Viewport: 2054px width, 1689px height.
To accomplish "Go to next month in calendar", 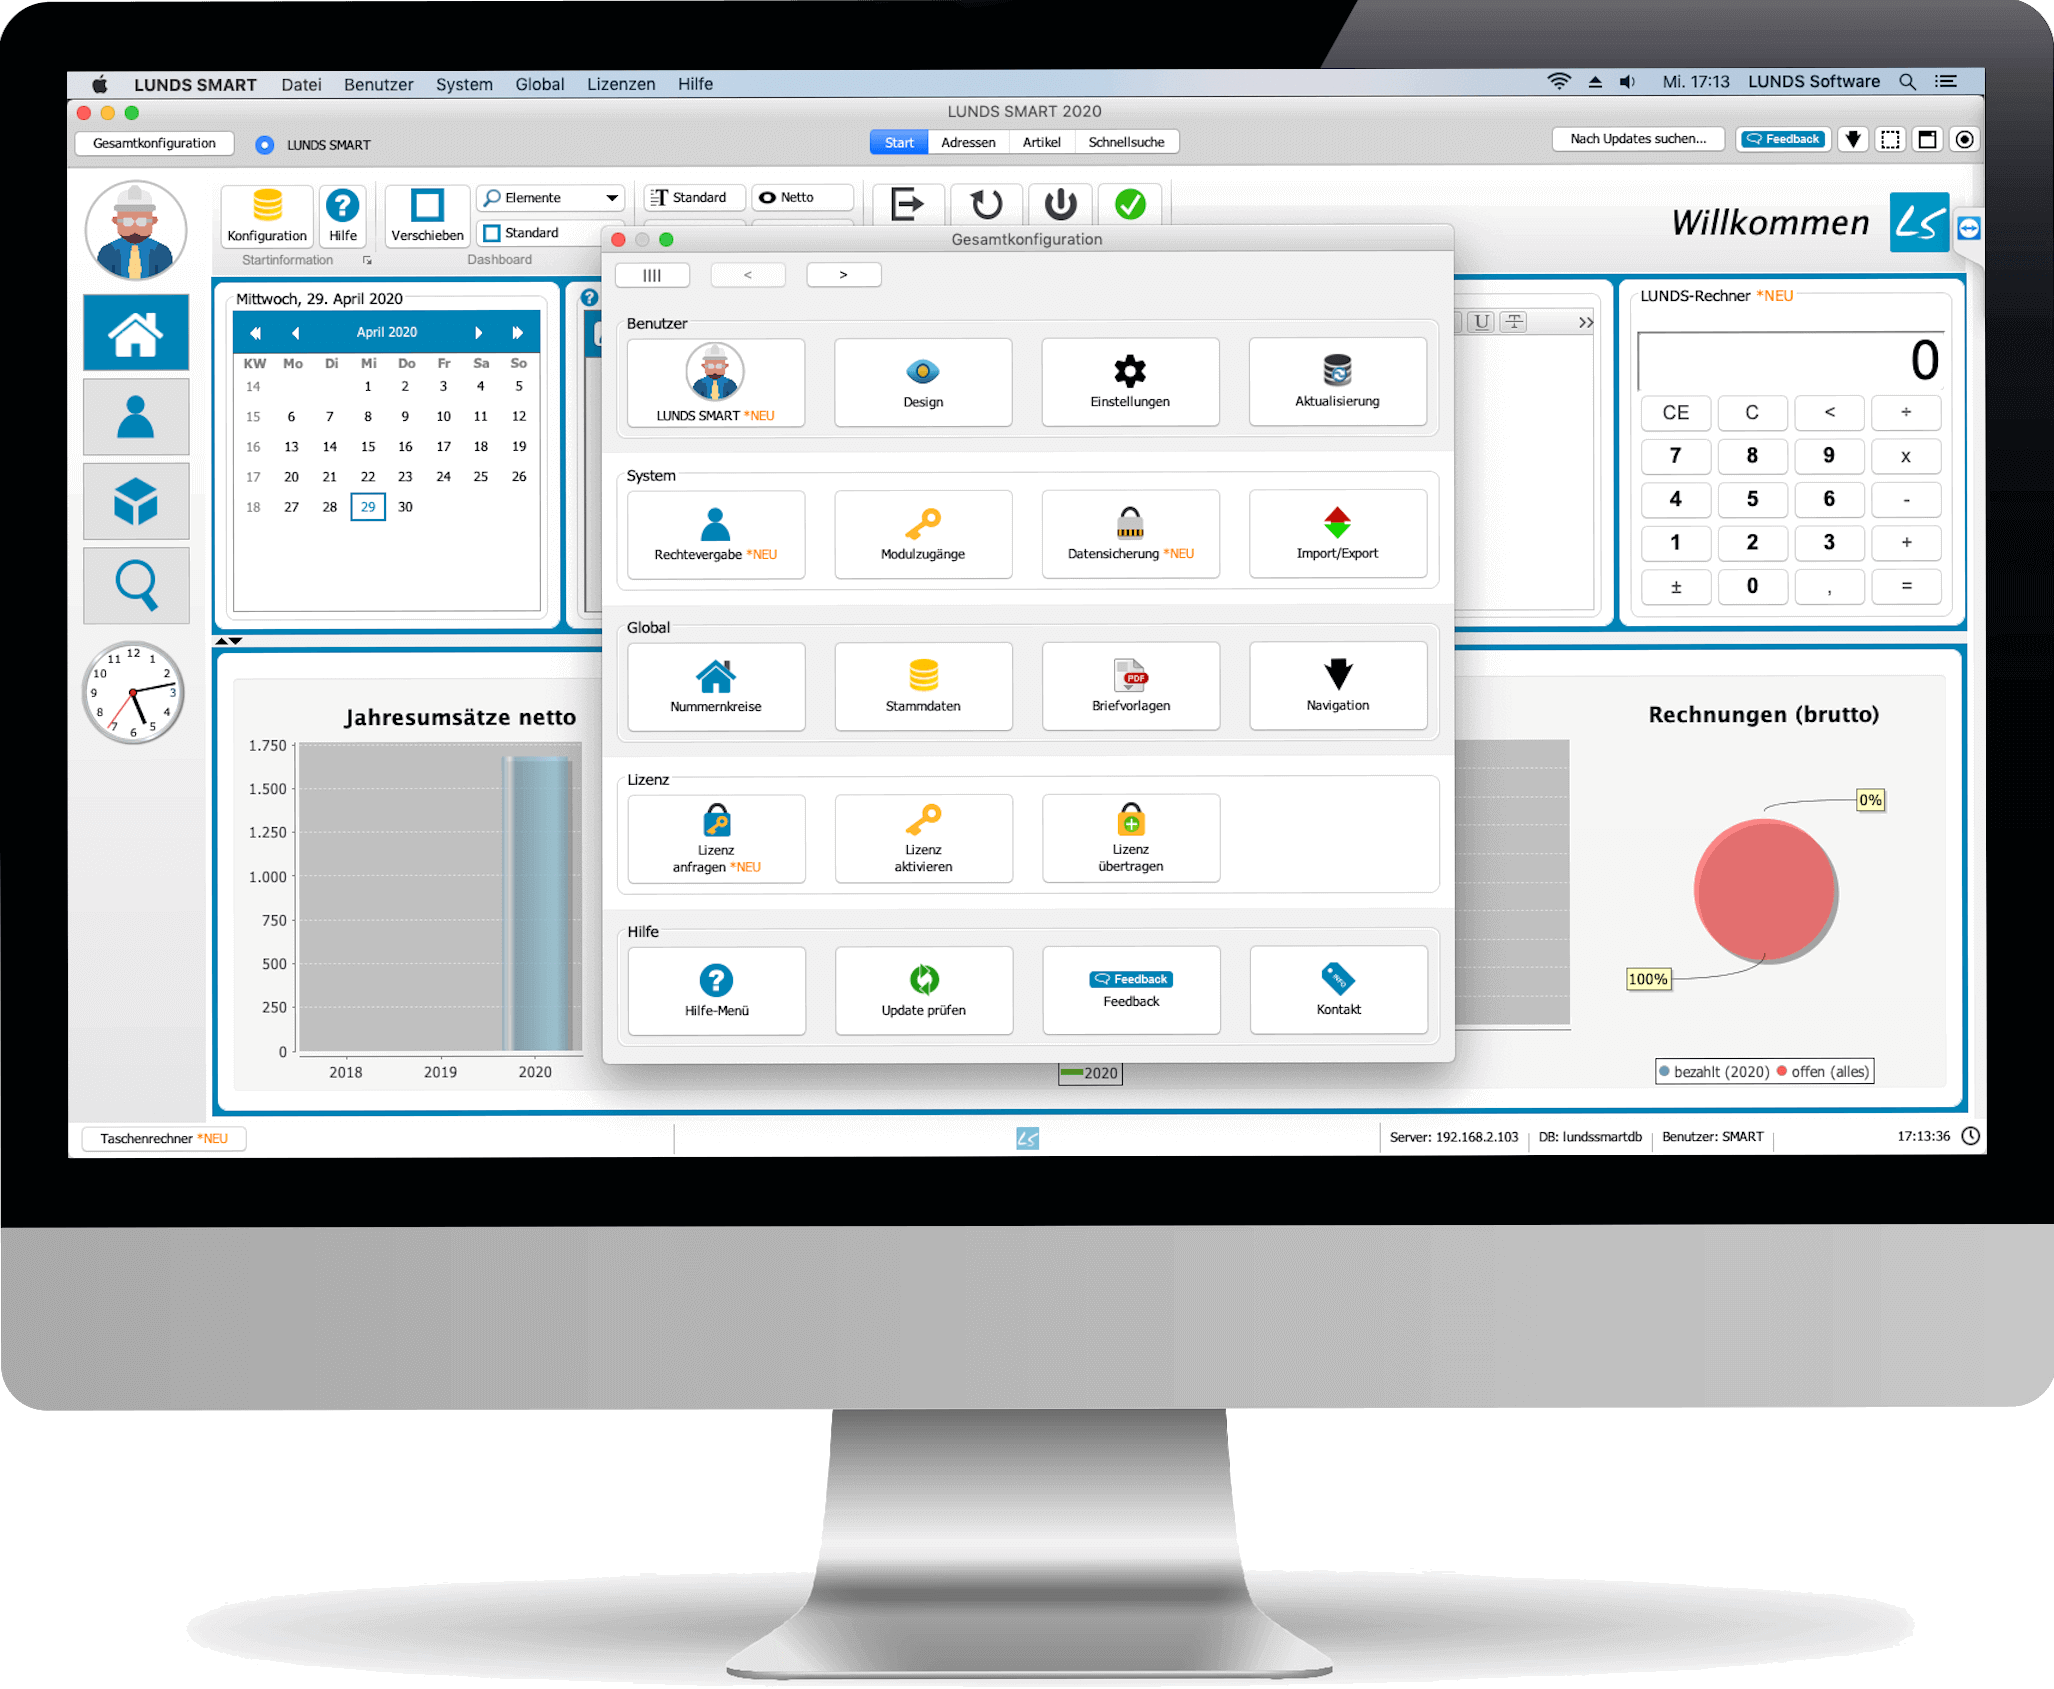I will pyautogui.click(x=479, y=333).
